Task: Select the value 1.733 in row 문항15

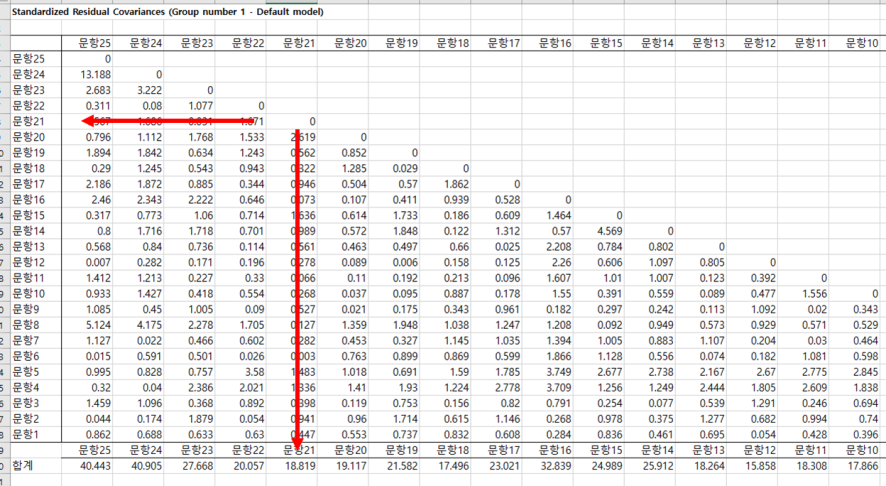Action: tap(405, 216)
